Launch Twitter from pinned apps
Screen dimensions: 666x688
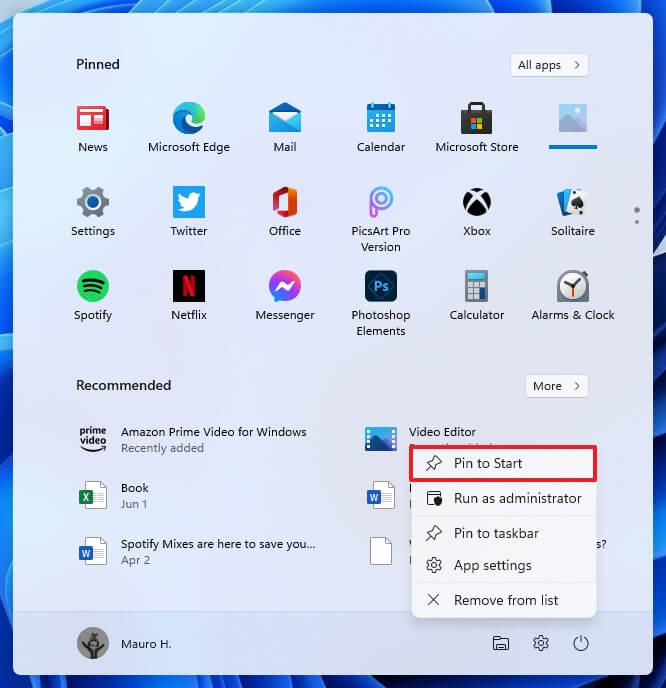pyautogui.click(x=189, y=212)
